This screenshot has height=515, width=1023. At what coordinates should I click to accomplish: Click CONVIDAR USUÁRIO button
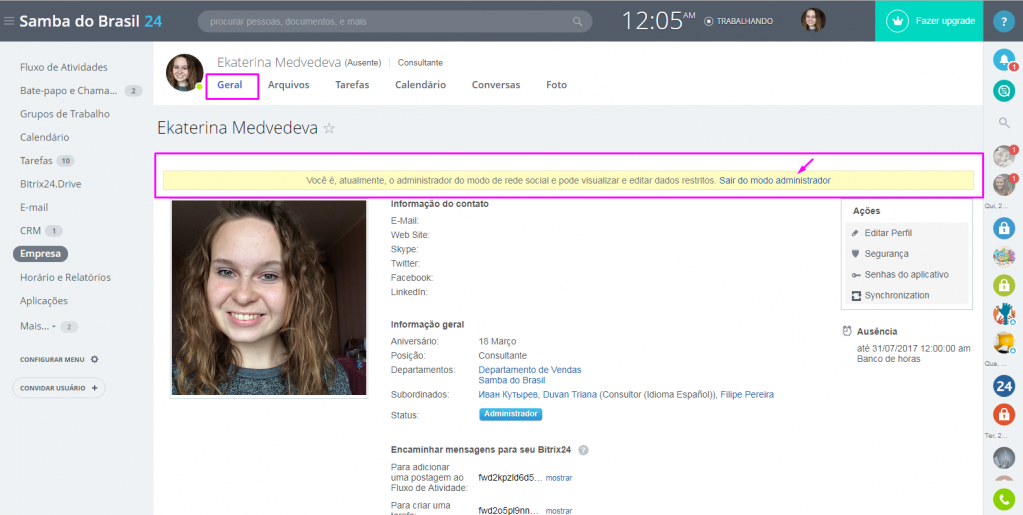(59, 388)
